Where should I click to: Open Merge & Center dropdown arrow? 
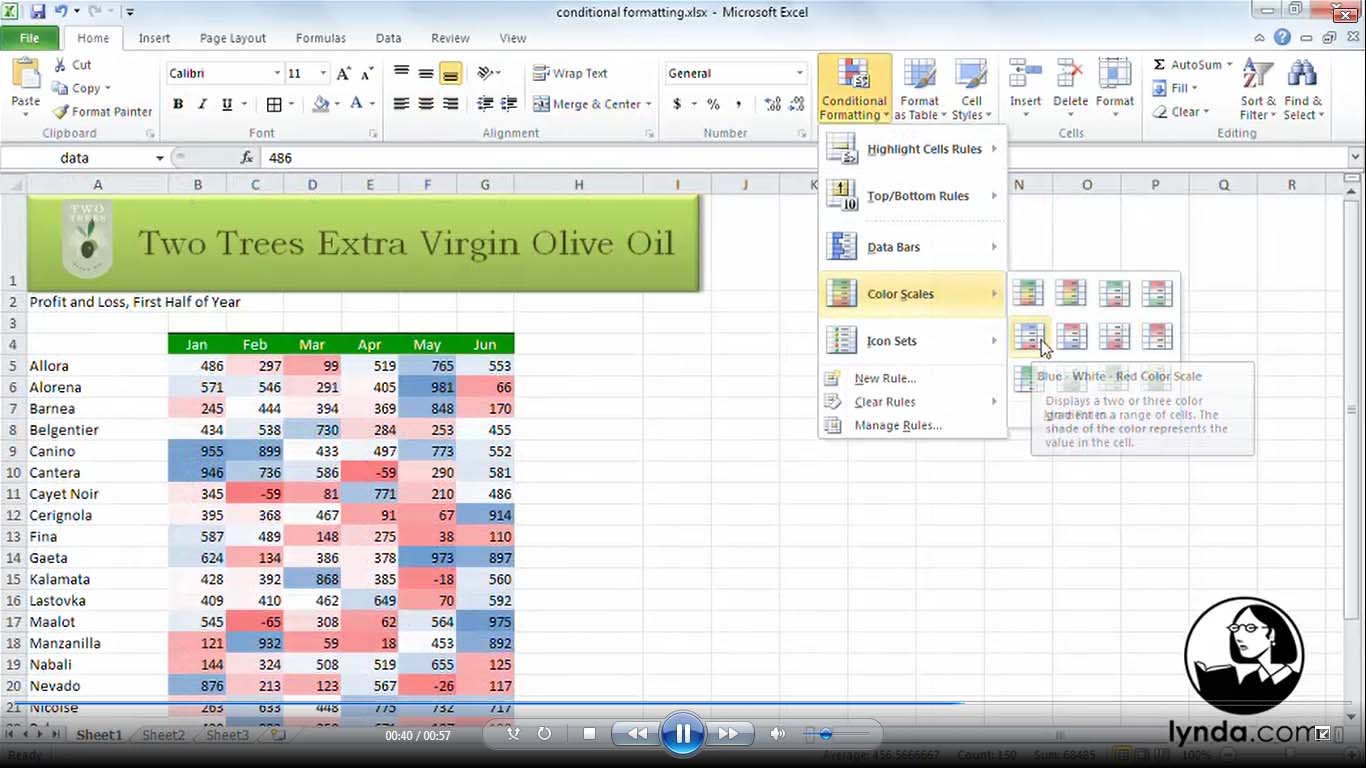pos(648,104)
